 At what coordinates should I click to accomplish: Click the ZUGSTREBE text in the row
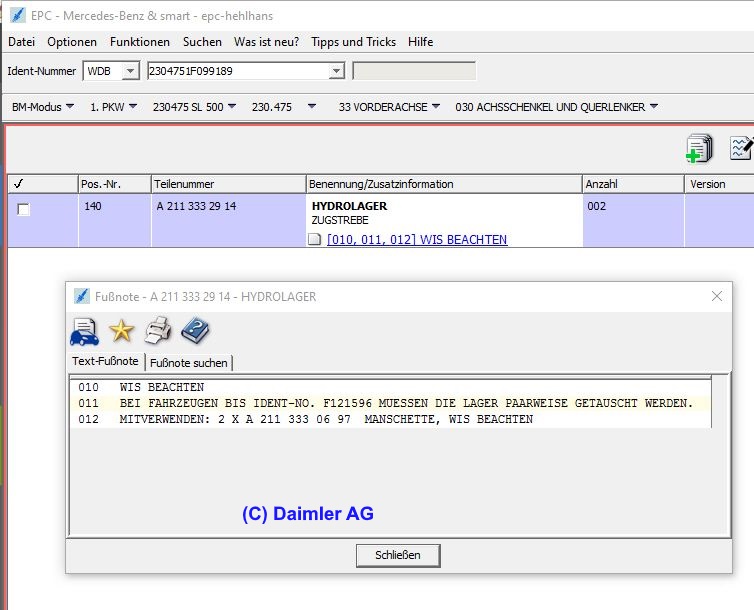click(340, 220)
